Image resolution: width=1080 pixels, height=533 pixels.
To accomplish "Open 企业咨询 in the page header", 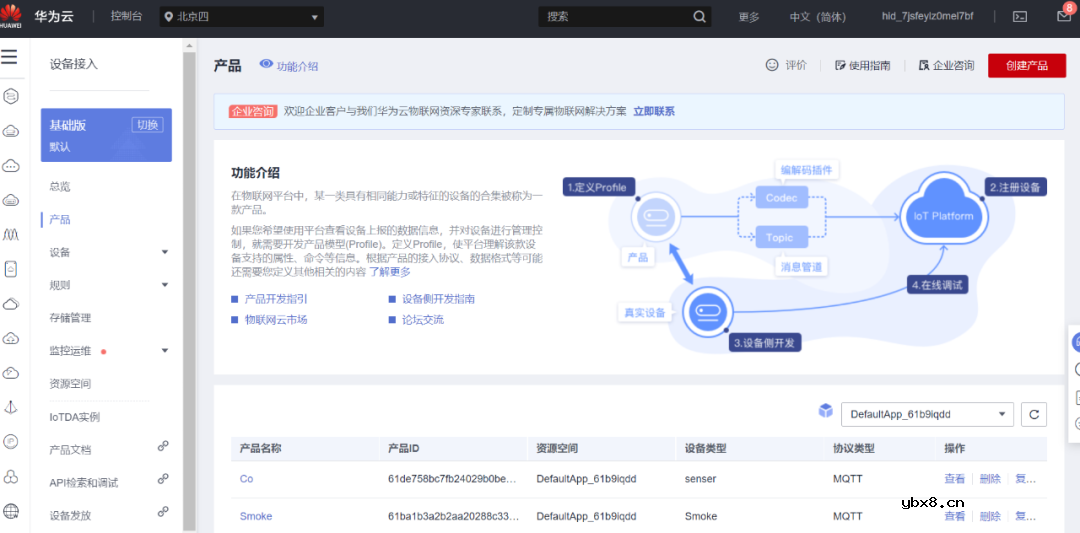I will [946, 65].
